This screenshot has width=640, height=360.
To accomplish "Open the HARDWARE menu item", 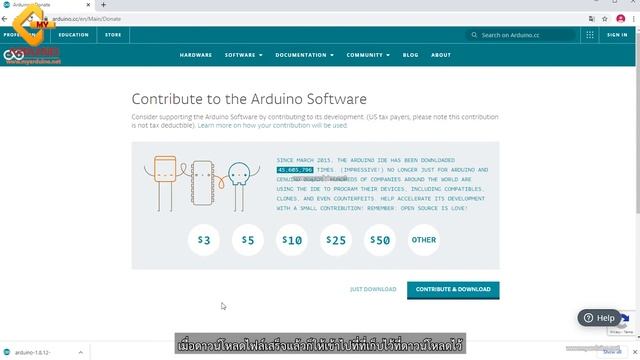I will [196, 55].
